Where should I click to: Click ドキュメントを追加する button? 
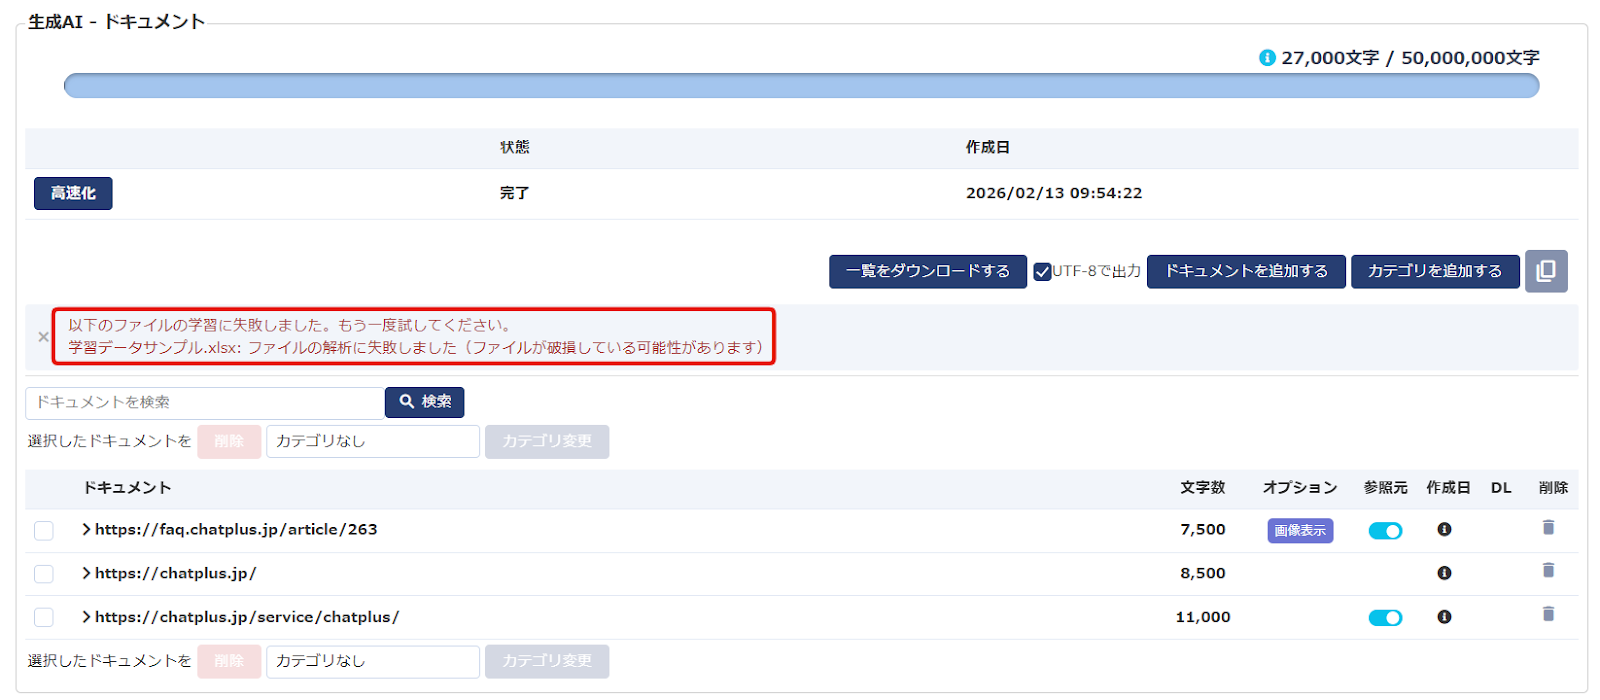[x=1246, y=271]
